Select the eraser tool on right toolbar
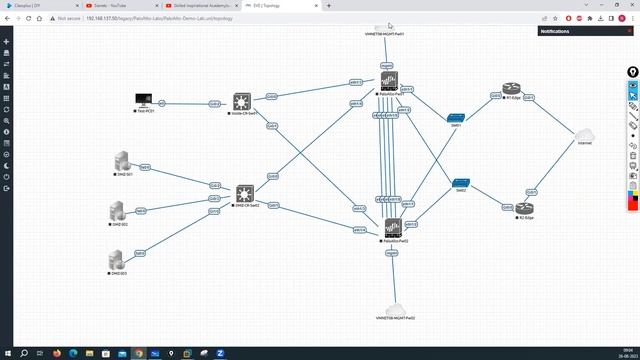 click(633, 126)
